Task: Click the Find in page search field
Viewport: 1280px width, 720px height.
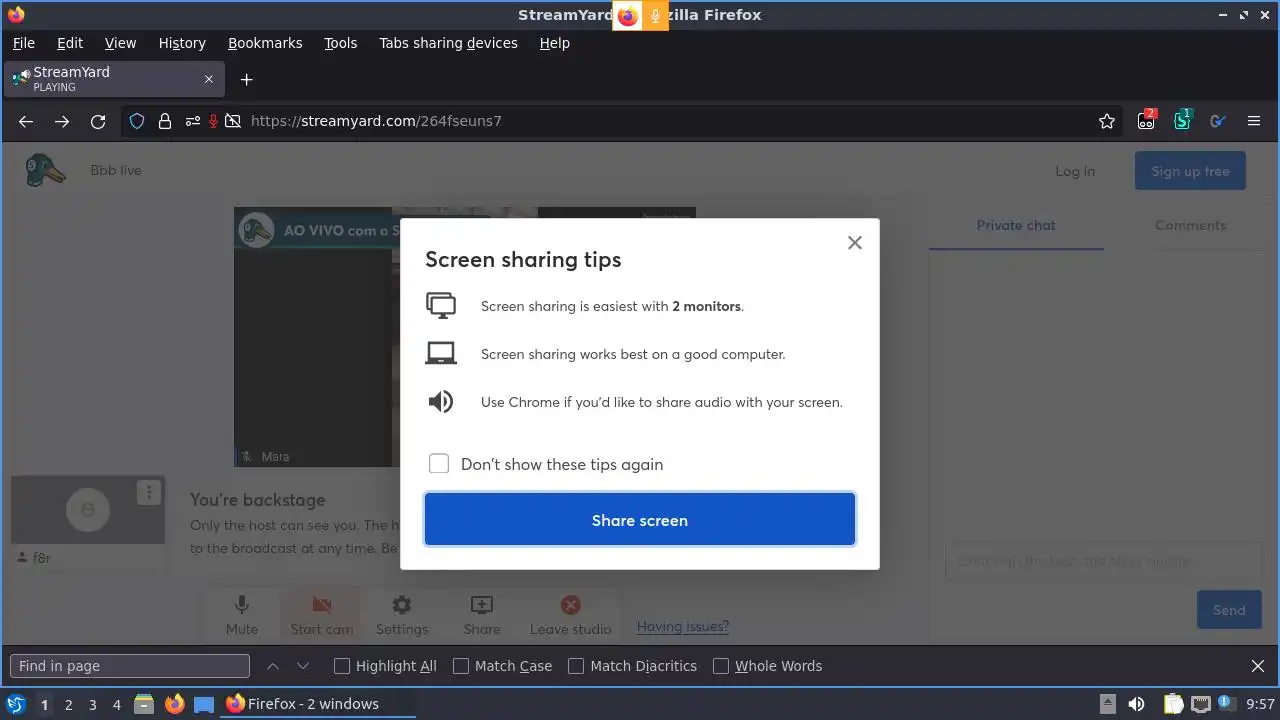Action: point(130,666)
